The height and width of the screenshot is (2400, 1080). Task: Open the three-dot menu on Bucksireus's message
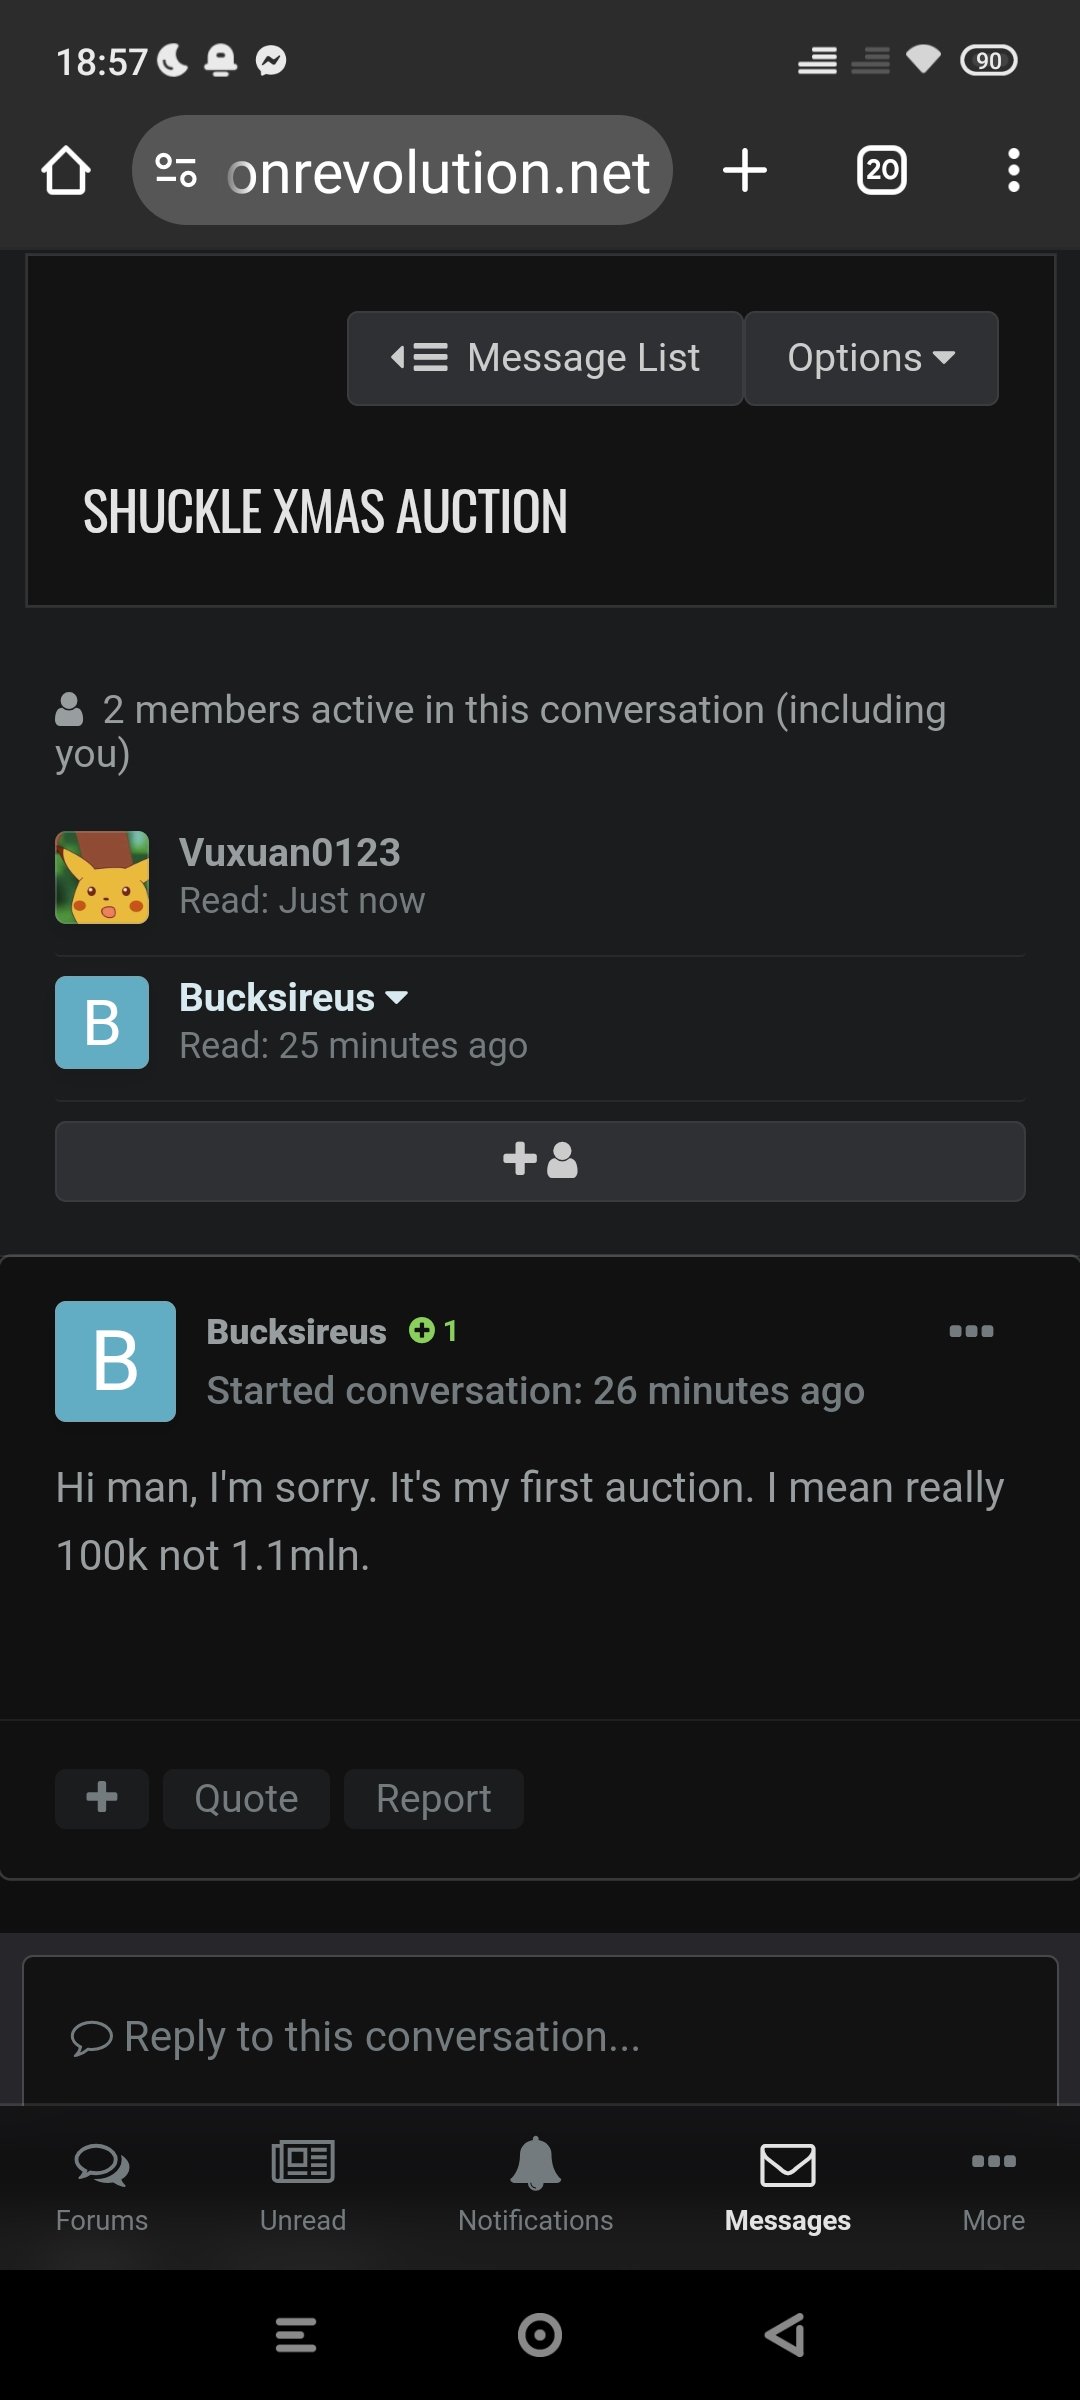(971, 1331)
